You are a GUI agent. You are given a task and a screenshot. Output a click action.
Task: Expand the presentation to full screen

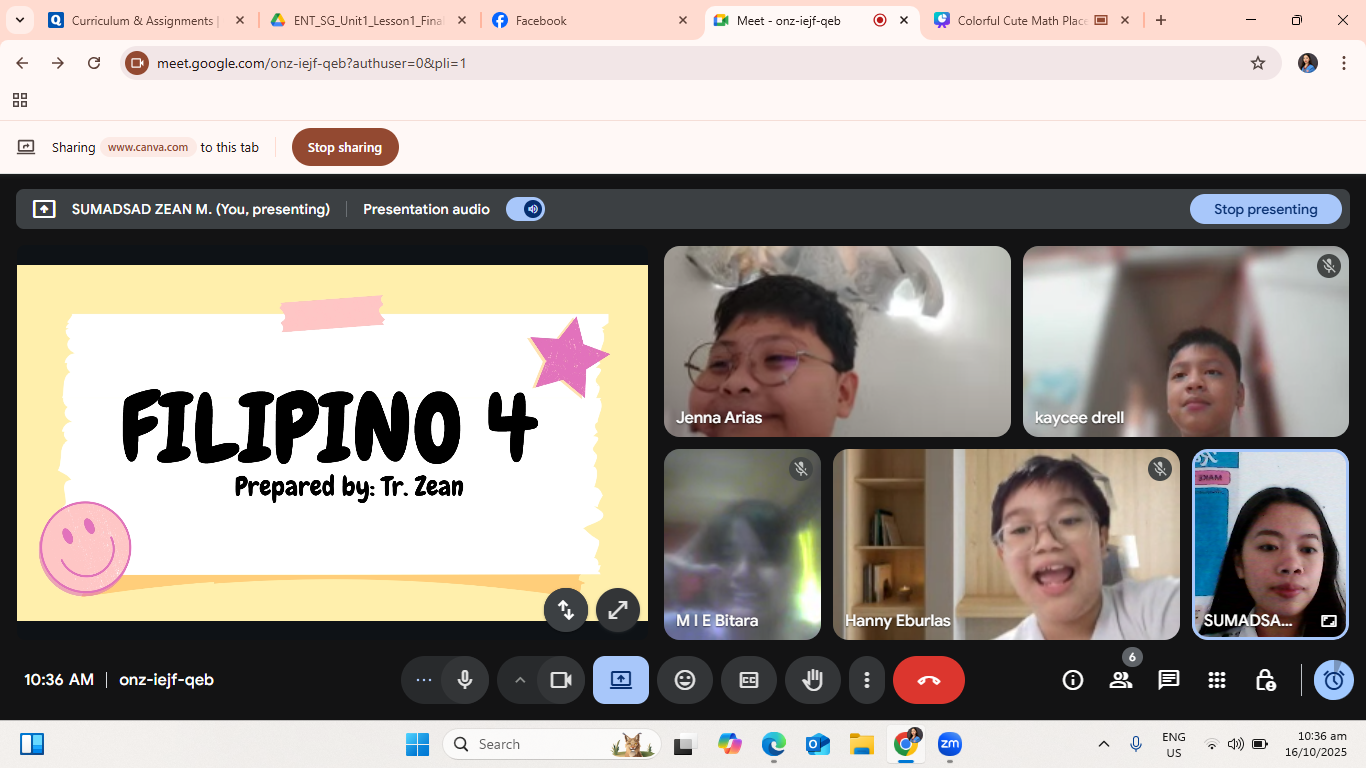[618, 609]
